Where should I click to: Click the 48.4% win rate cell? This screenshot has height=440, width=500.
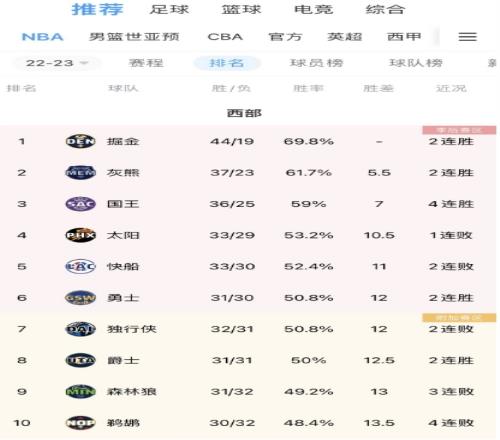[x=309, y=423]
